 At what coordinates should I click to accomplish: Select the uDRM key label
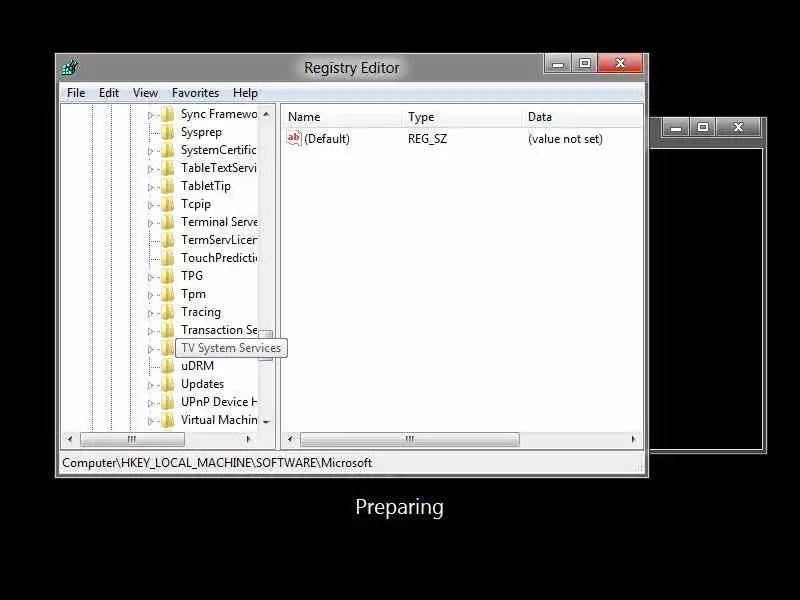pyautogui.click(x=197, y=366)
